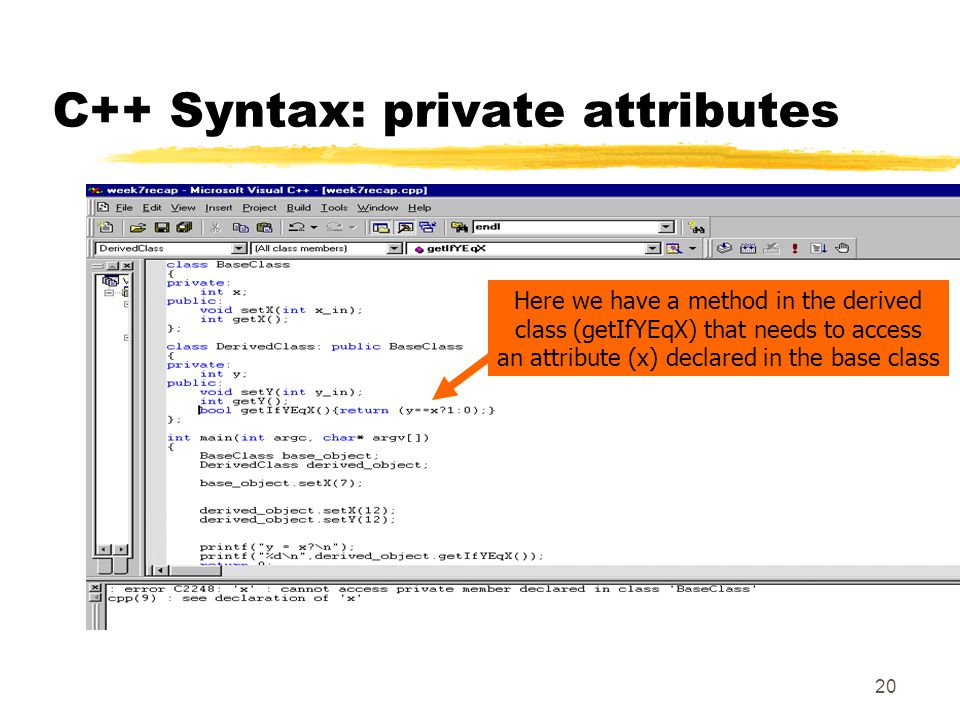This screenshot has width=960, height=720.
Task: Click the Find in Files icon
Action: click(459, 227)
